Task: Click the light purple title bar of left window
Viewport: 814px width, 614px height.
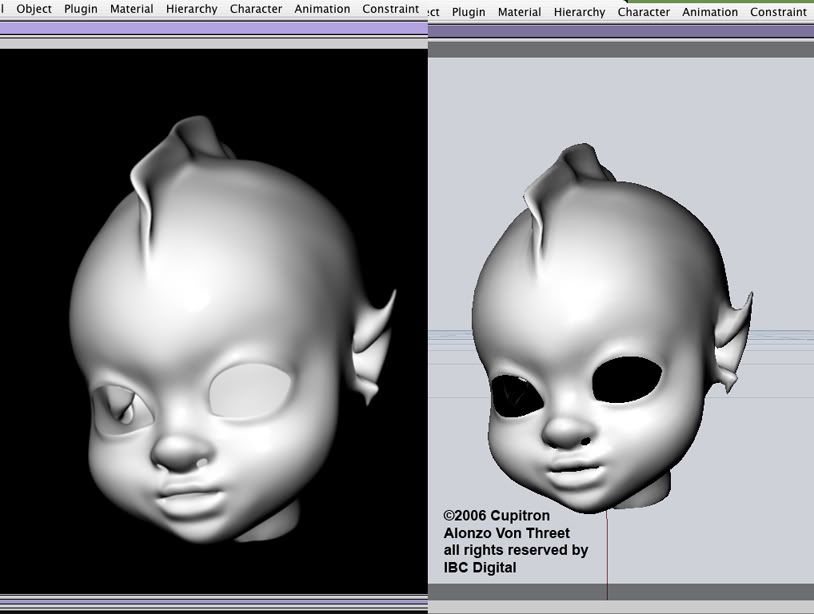Action: coord(213,28)
